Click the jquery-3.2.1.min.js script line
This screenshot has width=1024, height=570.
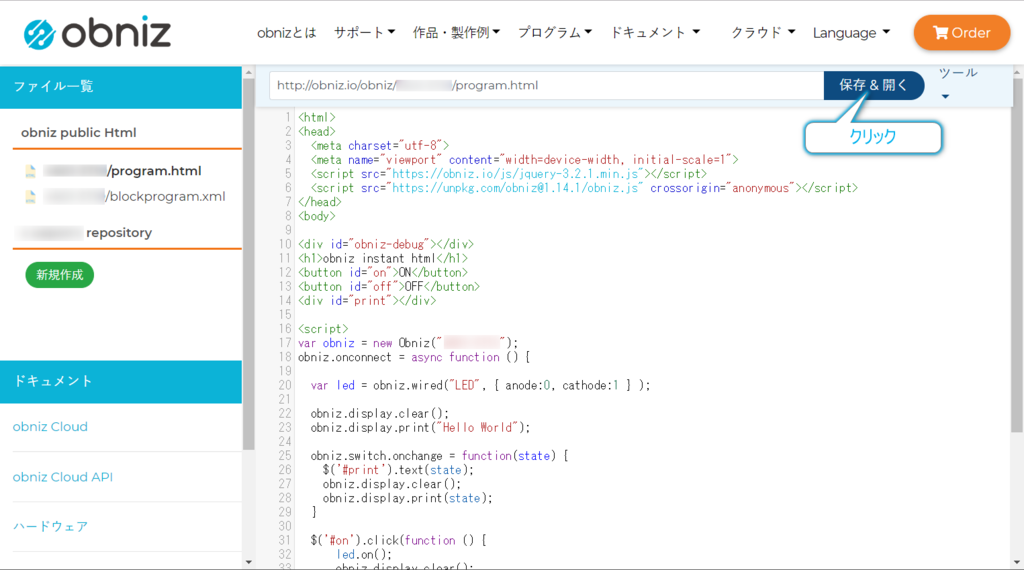(x=508, y=174)
